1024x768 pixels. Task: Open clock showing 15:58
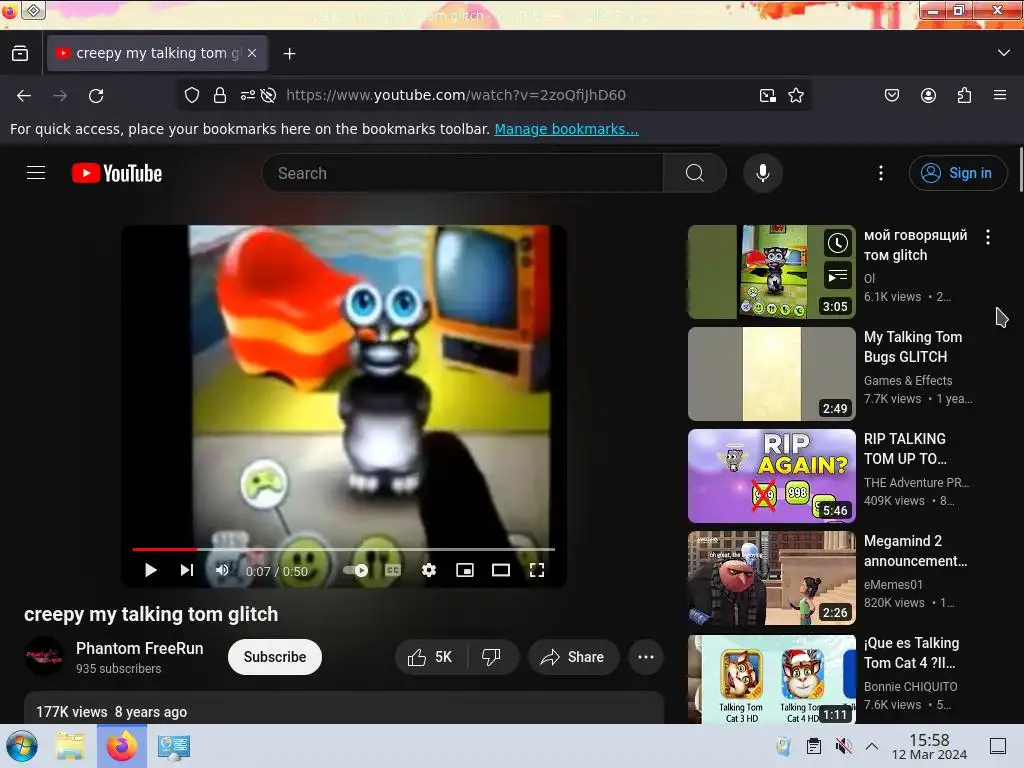pyautogui.click(x=929, y=746)
